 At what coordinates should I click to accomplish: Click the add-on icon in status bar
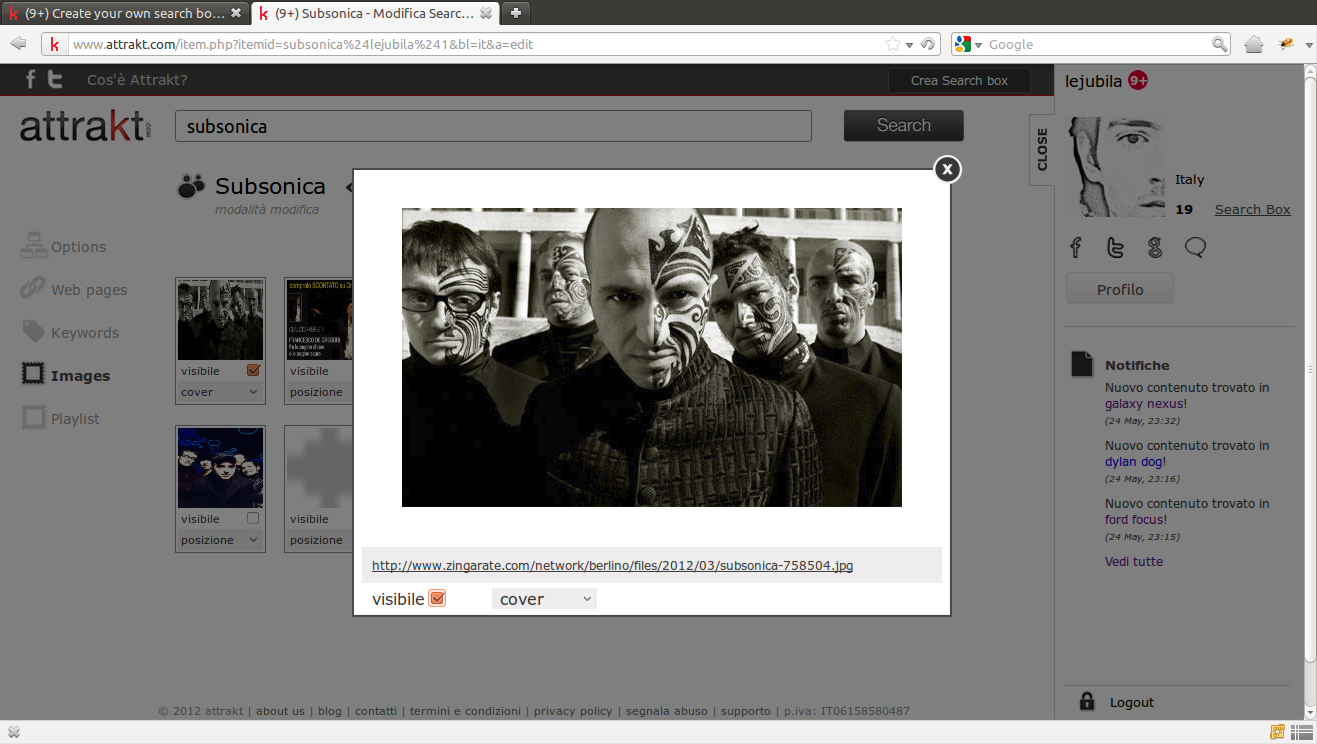click(x=1277, y=732)
